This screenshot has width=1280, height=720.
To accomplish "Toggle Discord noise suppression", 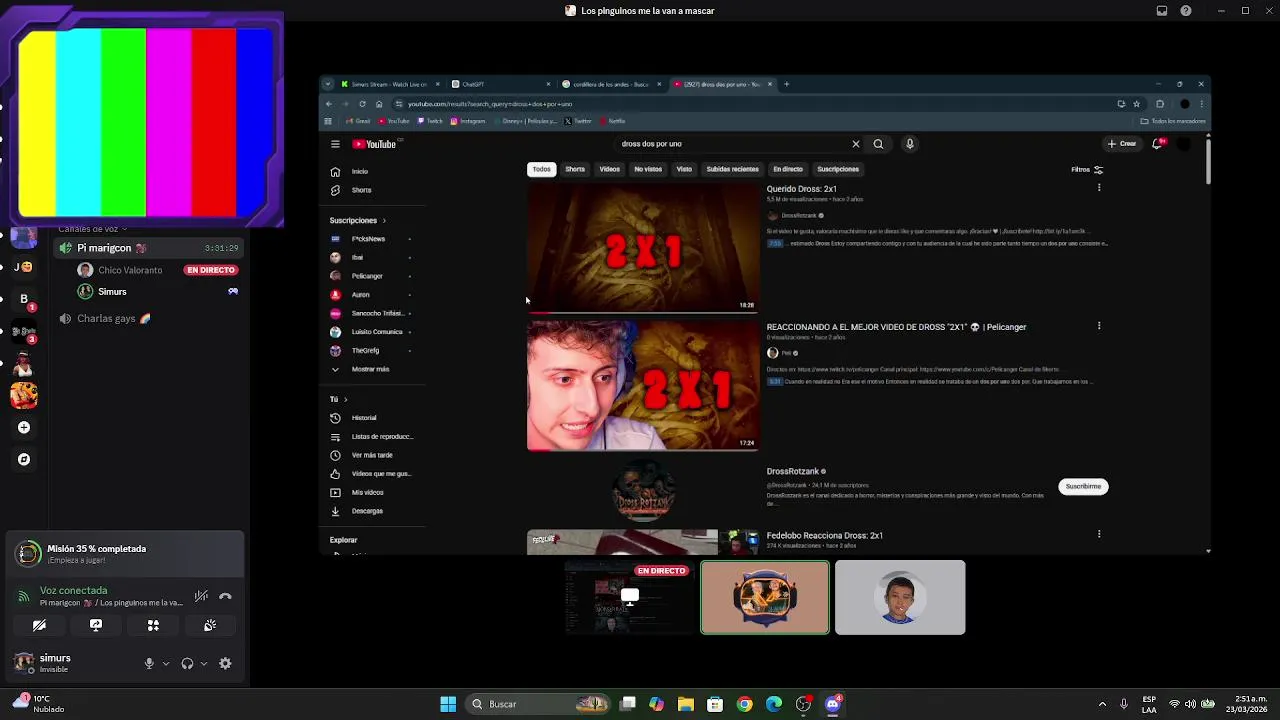I will pos(201,597).
